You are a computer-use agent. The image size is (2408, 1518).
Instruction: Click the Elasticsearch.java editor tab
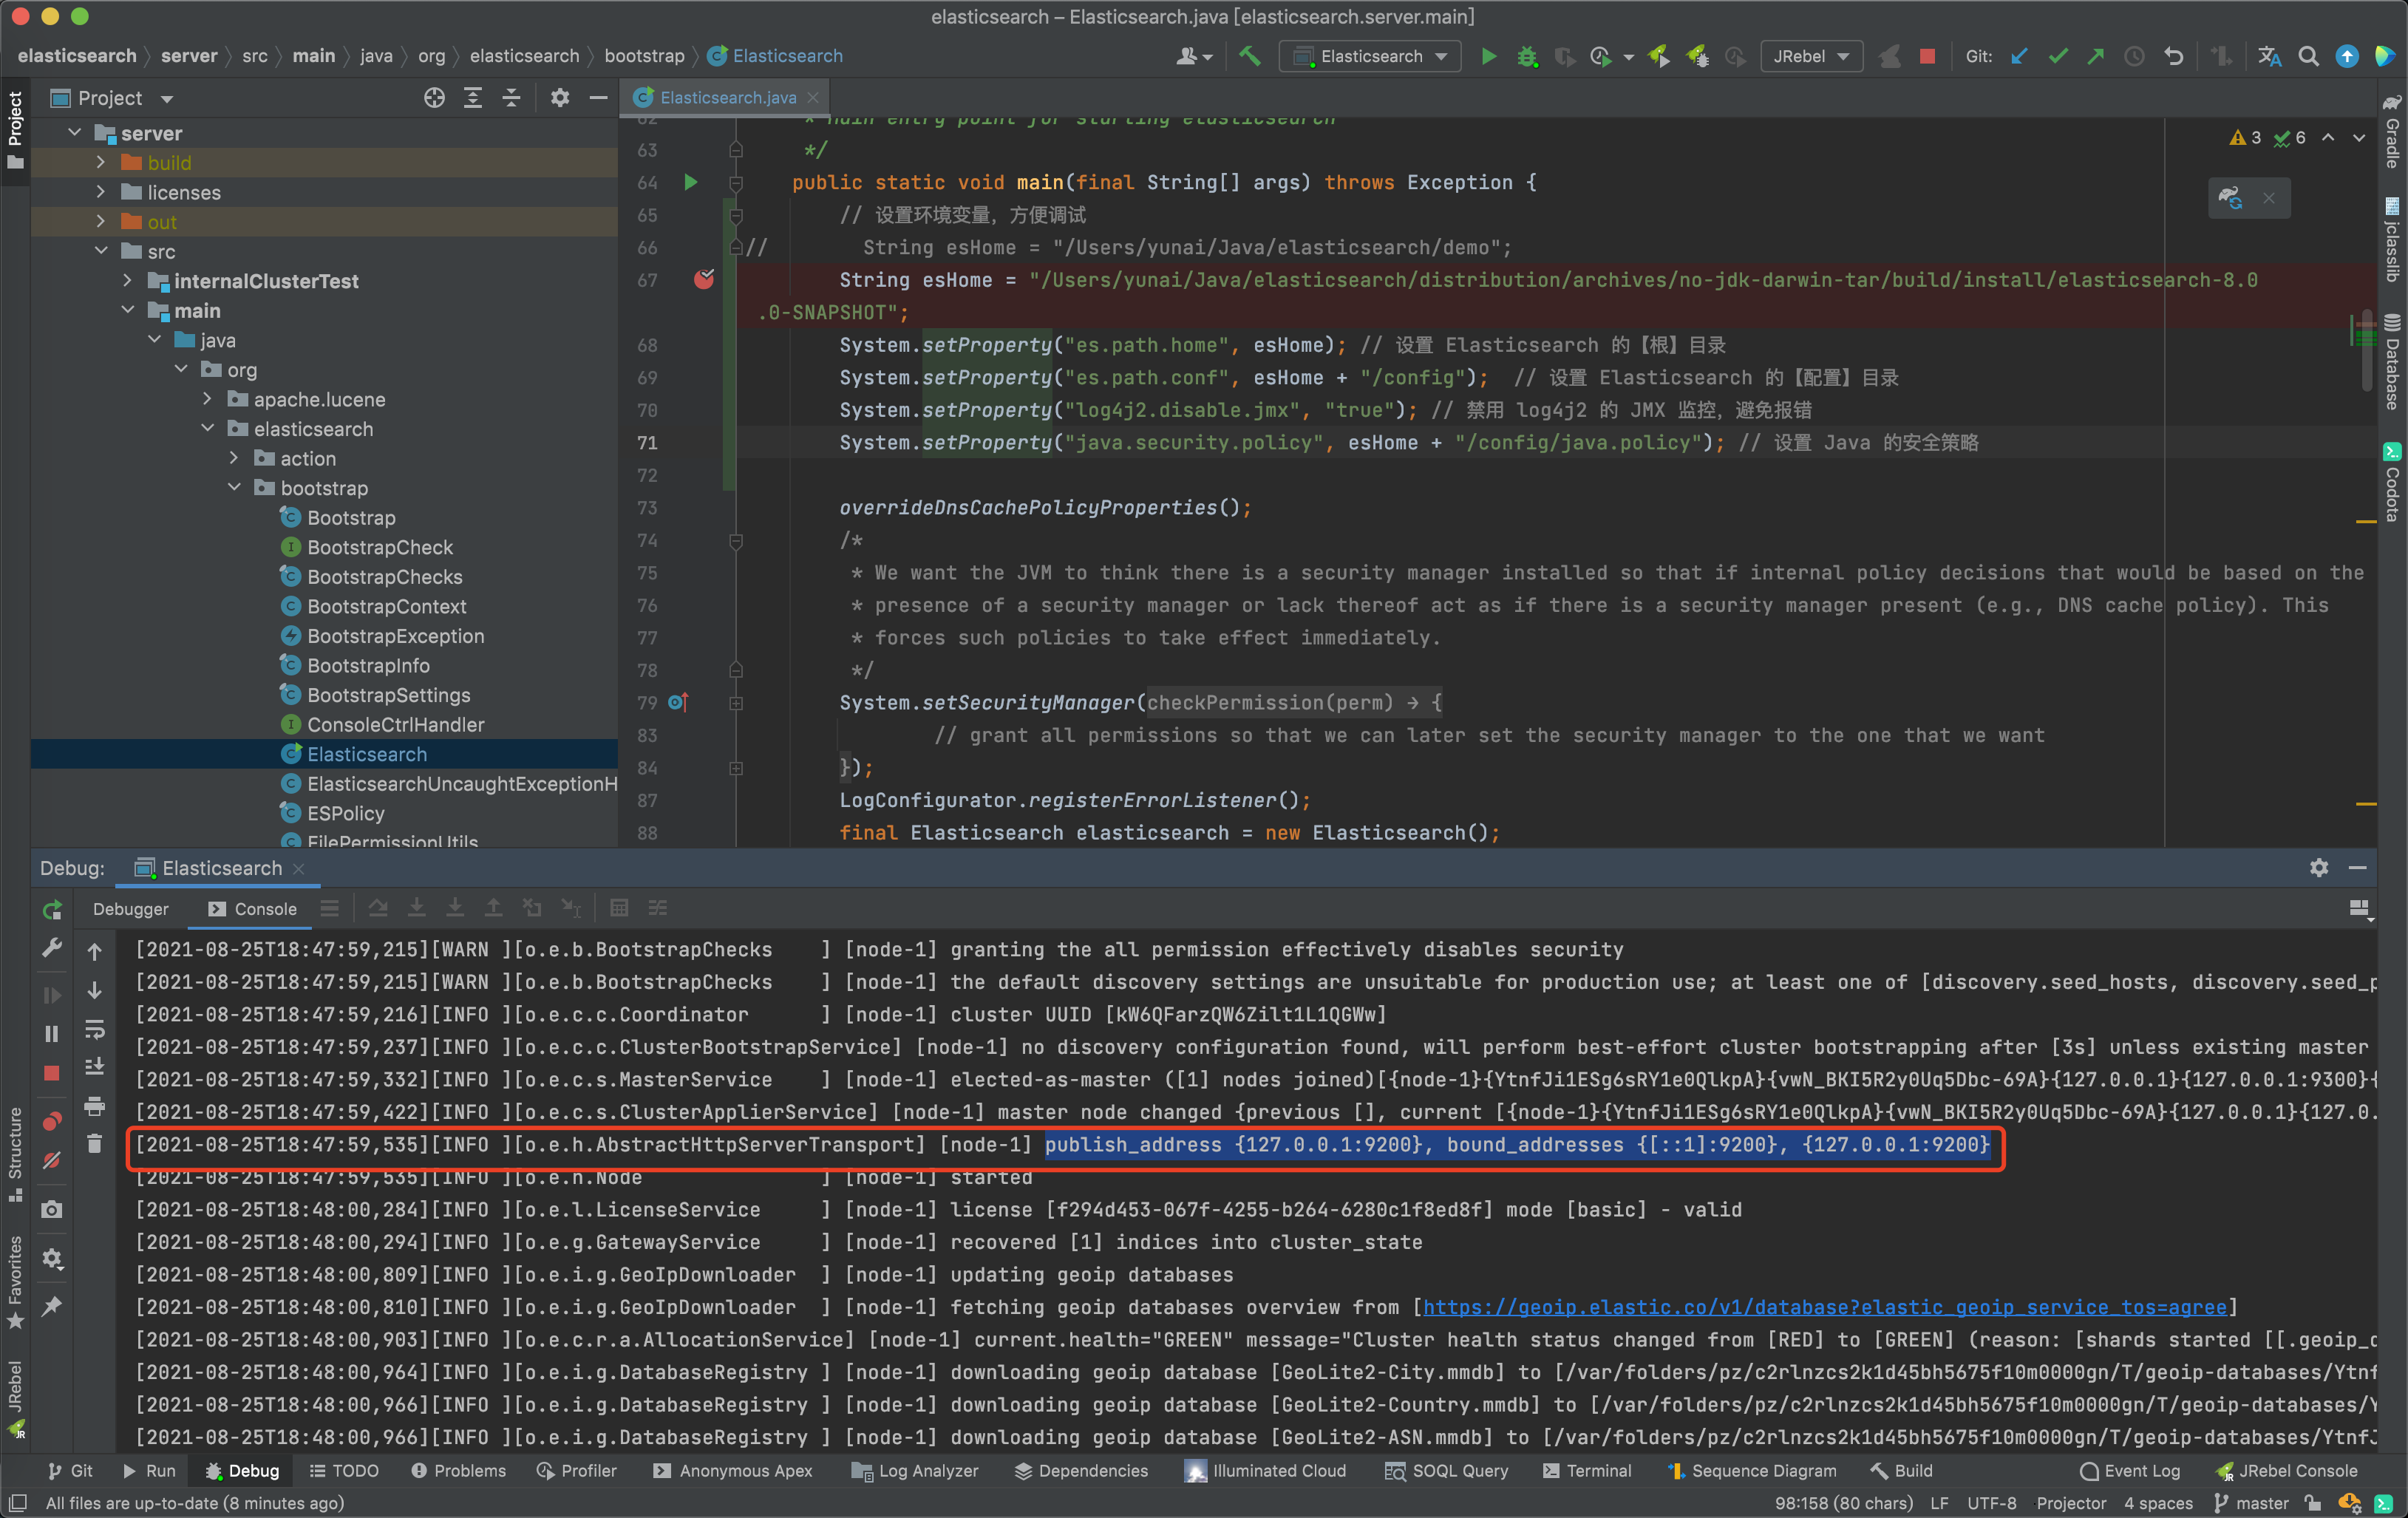tap(727, 96)
